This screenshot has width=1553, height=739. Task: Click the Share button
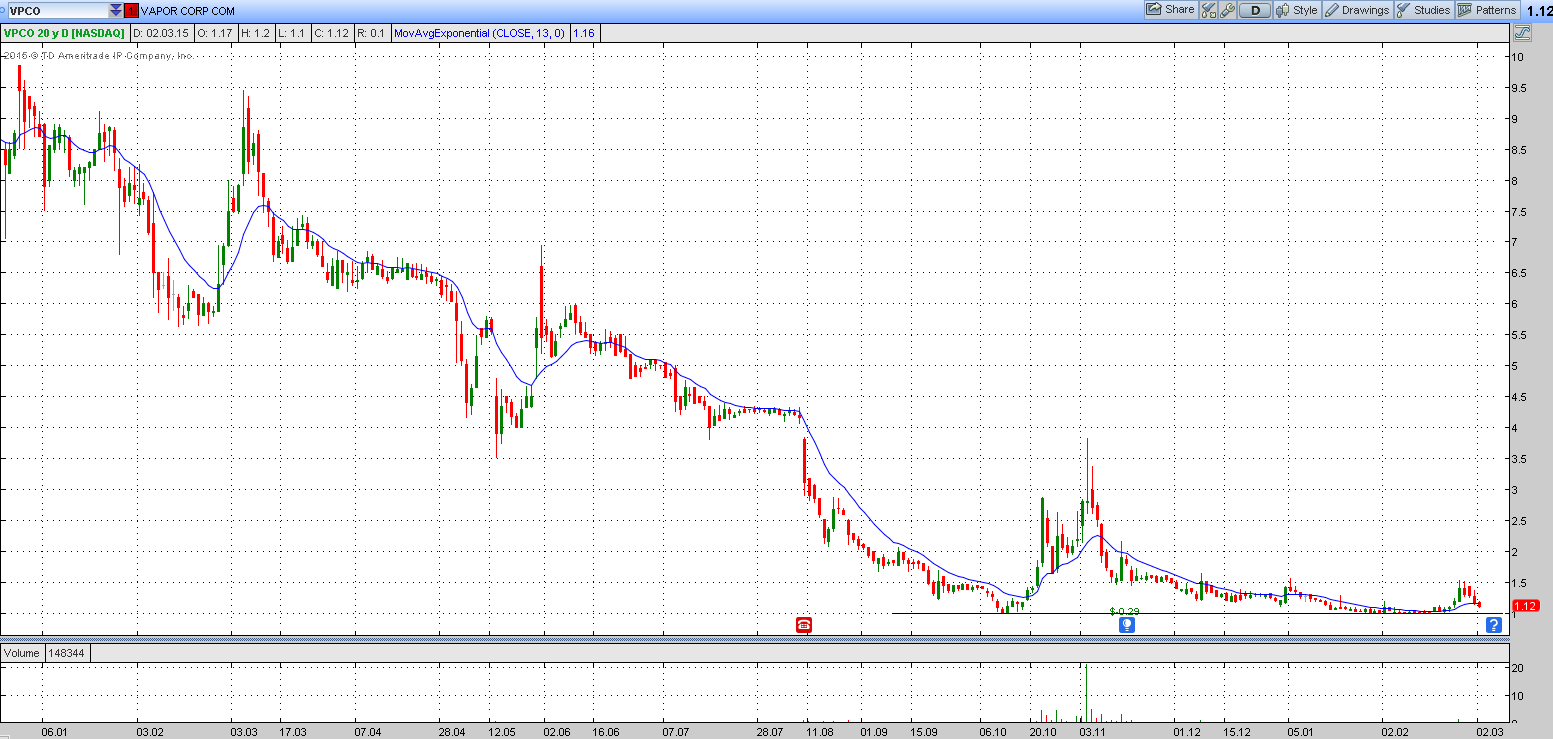[x=1170, y=10]
